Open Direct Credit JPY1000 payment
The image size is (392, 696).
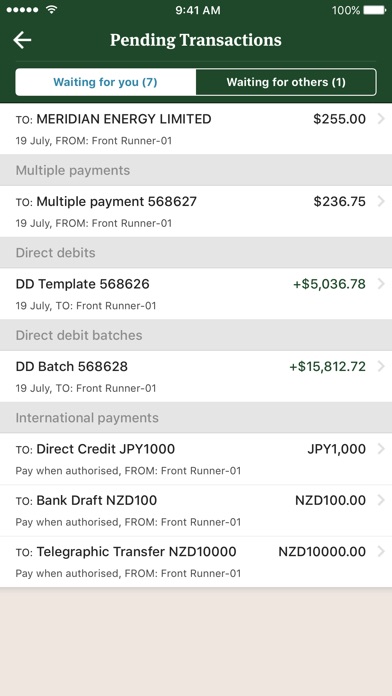coord(196,459)
